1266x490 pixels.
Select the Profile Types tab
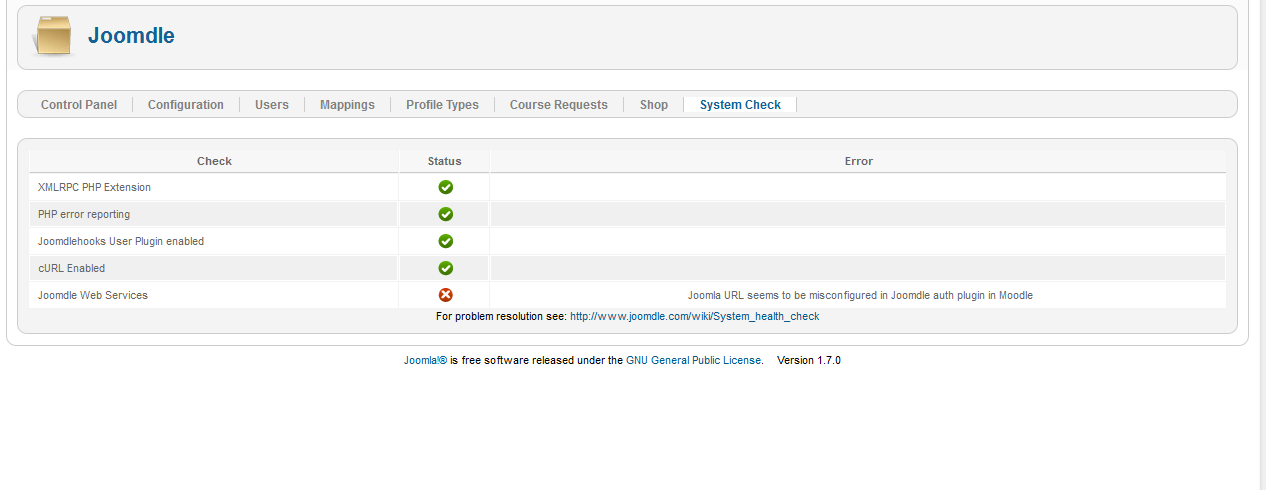pyautogui.click(x=442, y=104)
